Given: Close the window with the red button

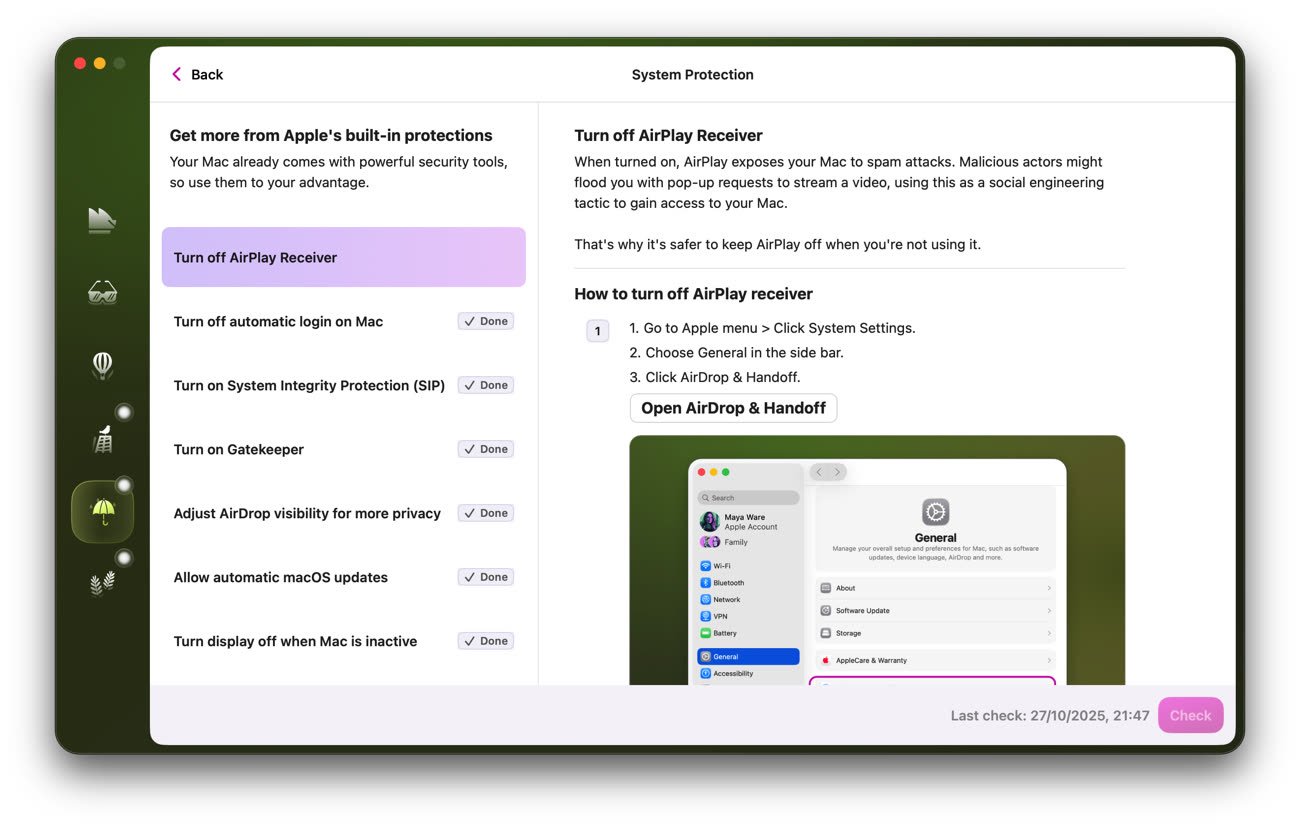Looking at the screenshot, I should click(x=80, y=64).
